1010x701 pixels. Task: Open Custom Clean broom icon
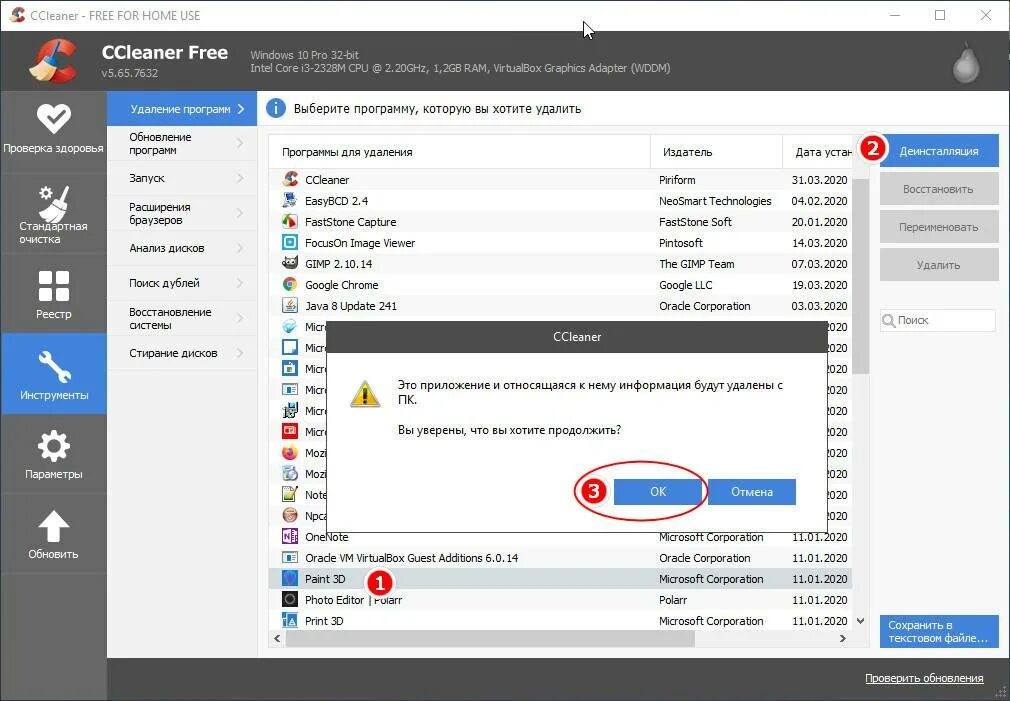click(x=53, y=203)
